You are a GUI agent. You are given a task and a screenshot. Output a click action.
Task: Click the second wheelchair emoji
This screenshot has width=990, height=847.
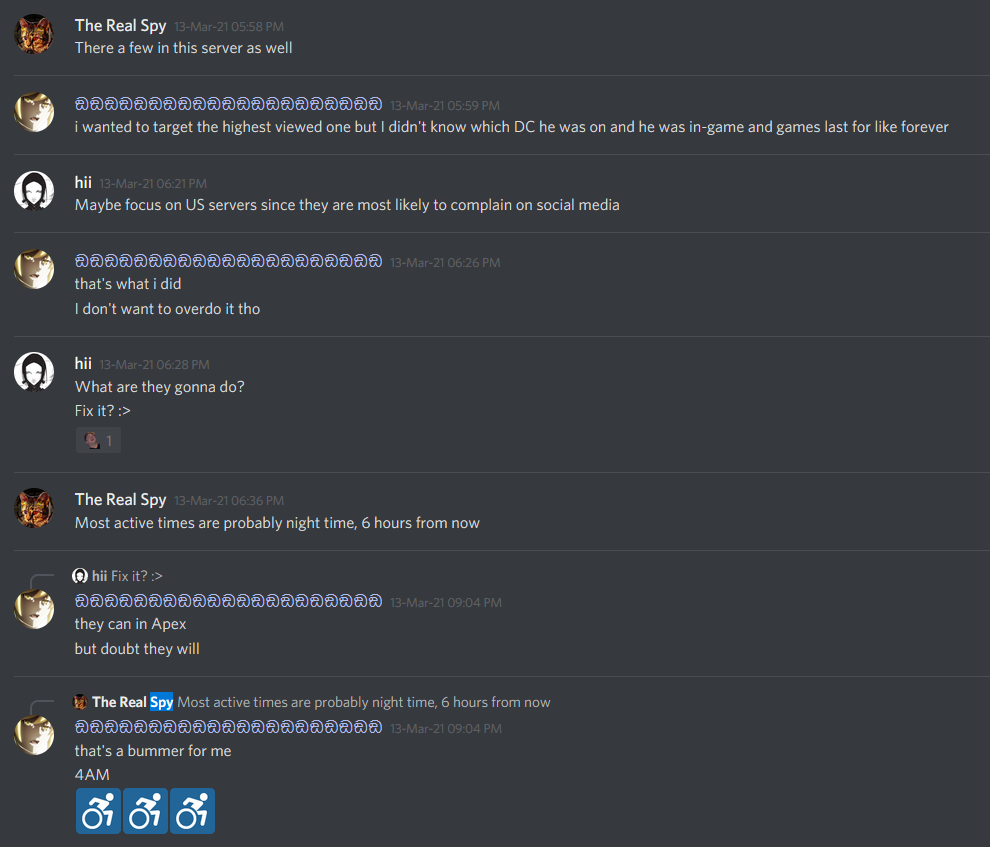pos(145,811)
